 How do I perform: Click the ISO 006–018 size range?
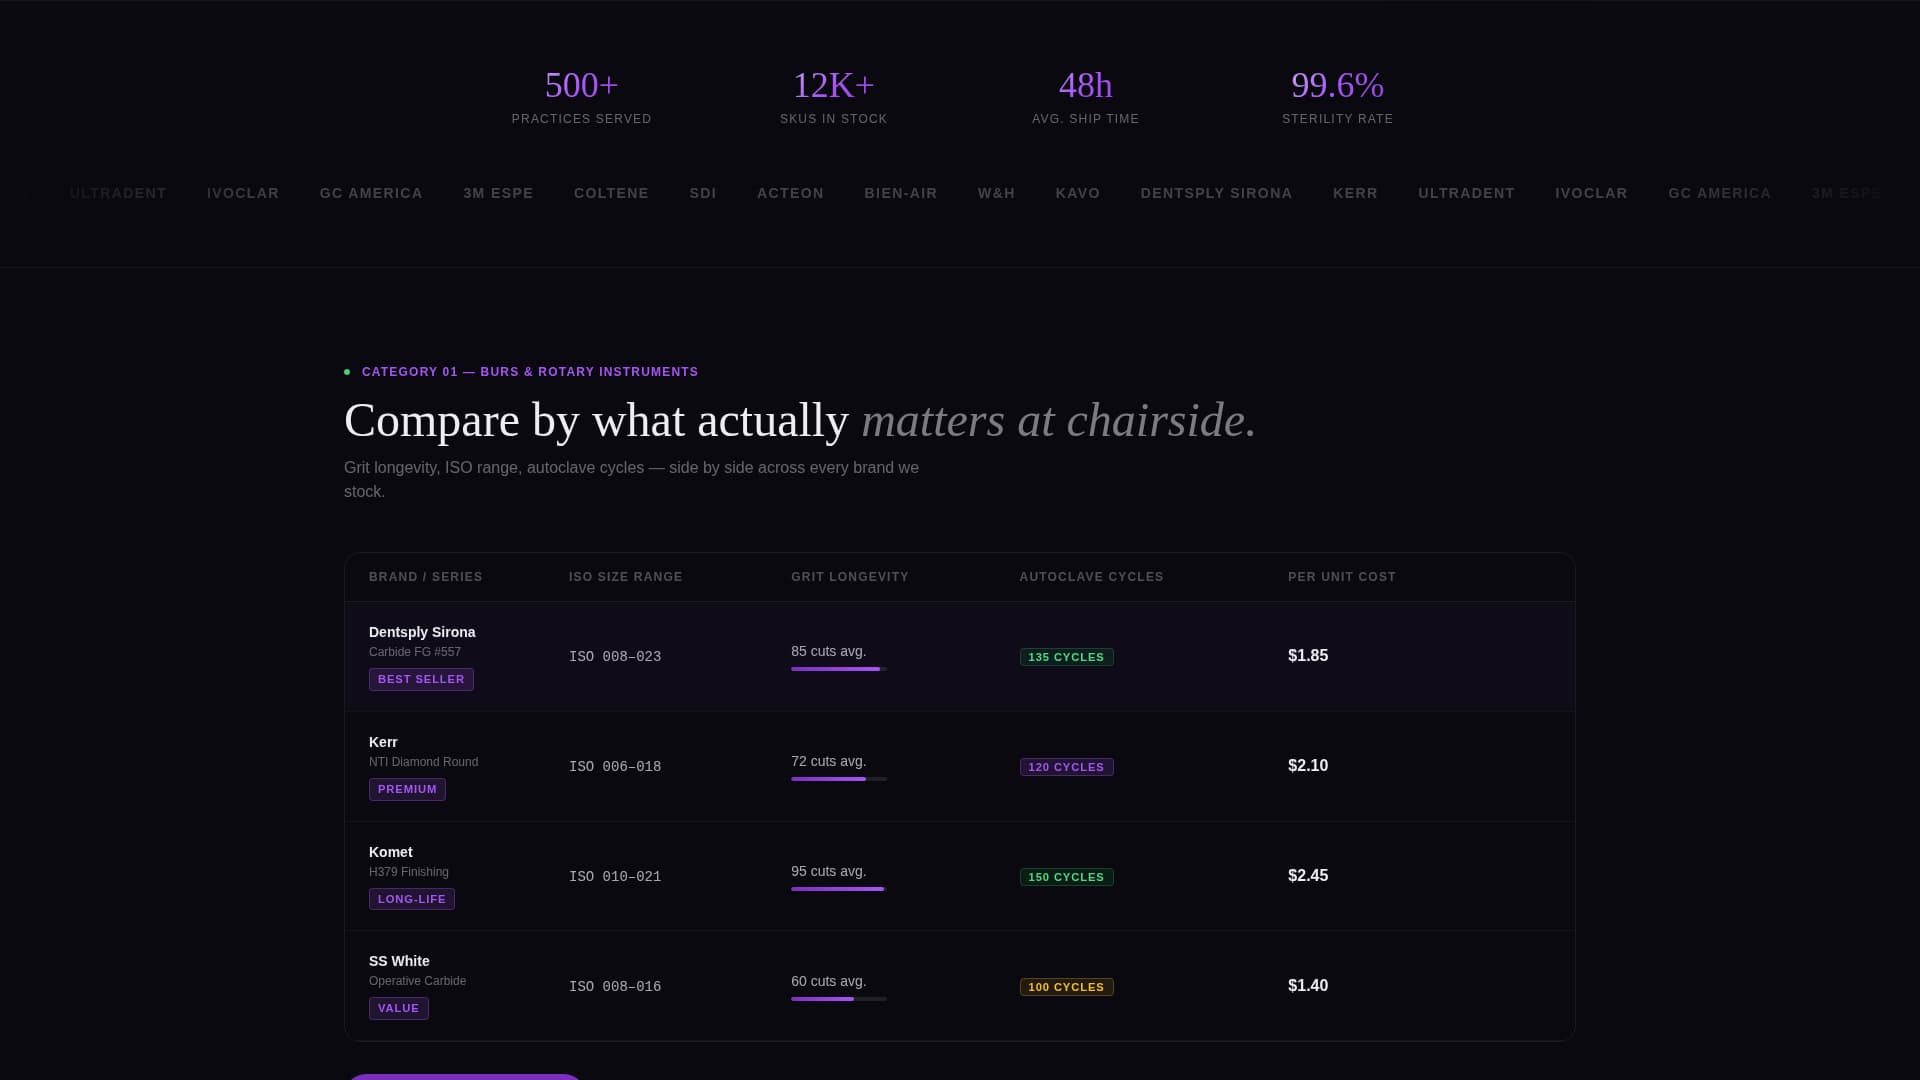pos(615,767)
